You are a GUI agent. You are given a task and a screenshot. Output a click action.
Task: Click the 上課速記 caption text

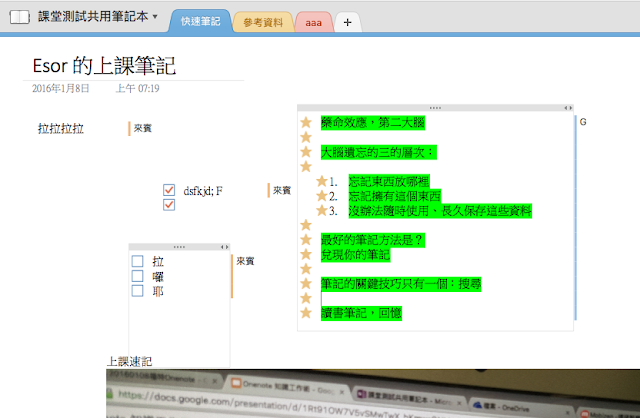(129, 361)
